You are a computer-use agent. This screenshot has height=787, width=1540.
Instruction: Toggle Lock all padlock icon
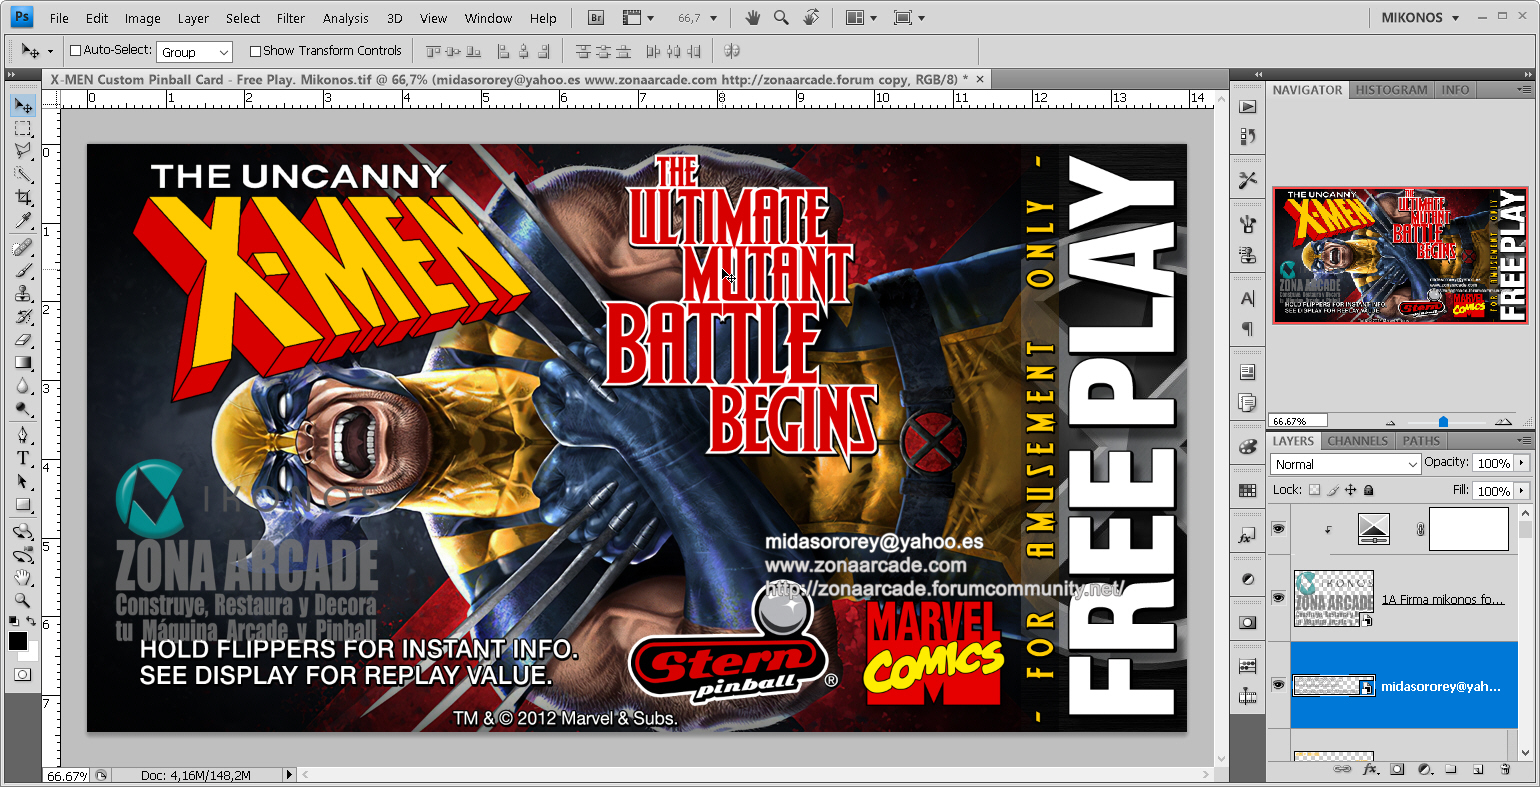coord(1369,490)
